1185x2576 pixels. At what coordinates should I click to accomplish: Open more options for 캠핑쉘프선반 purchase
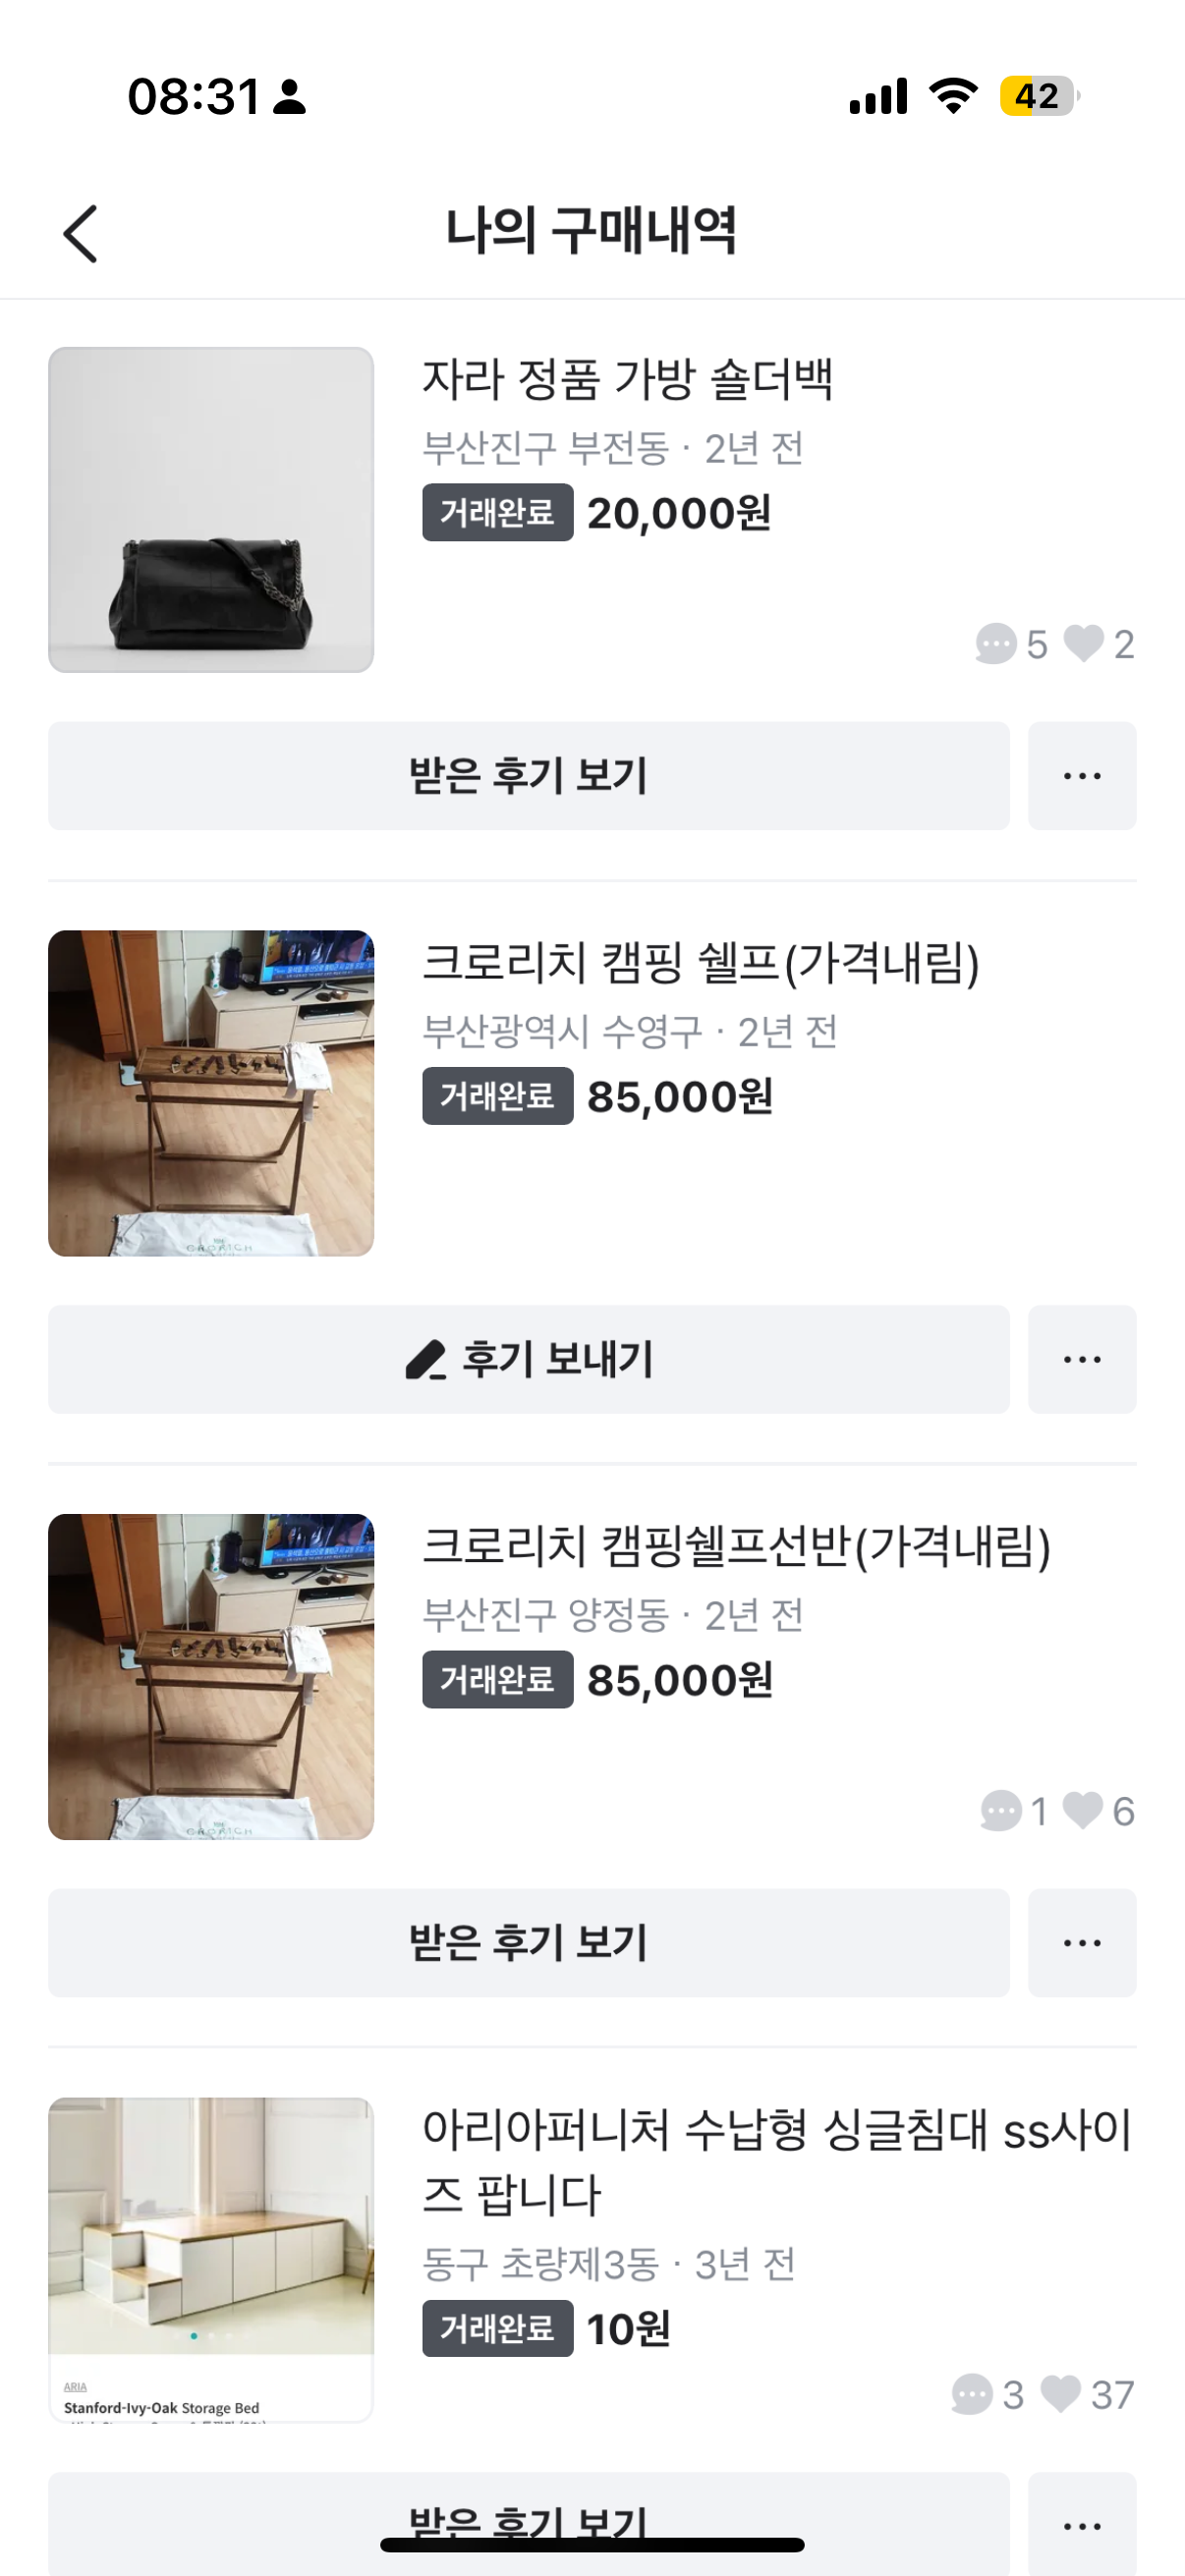pos(1082,1943)
